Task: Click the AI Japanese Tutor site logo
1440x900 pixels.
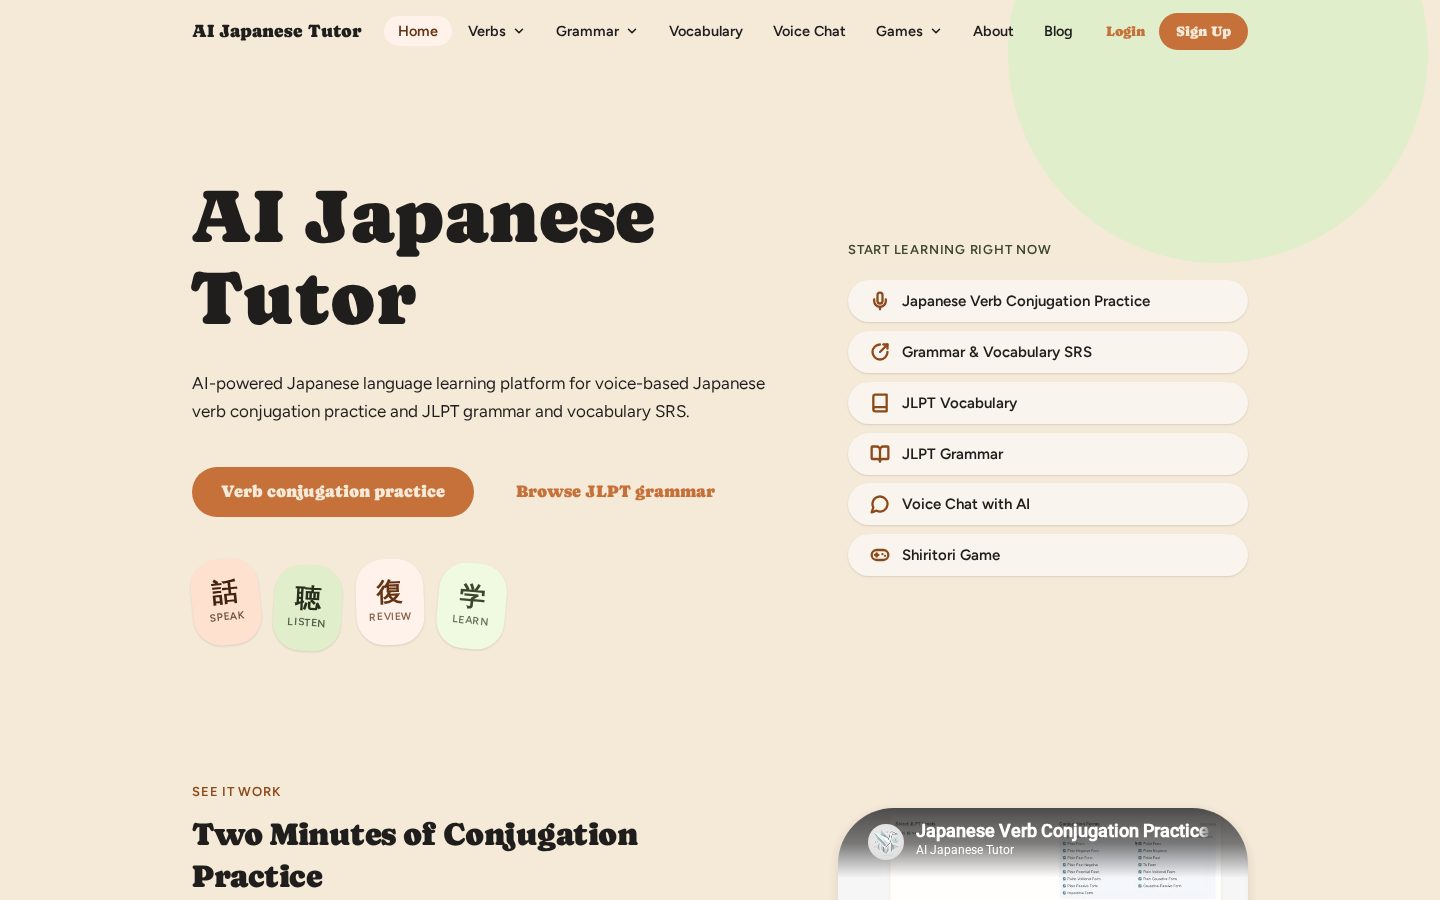Action: click(277, 31)
